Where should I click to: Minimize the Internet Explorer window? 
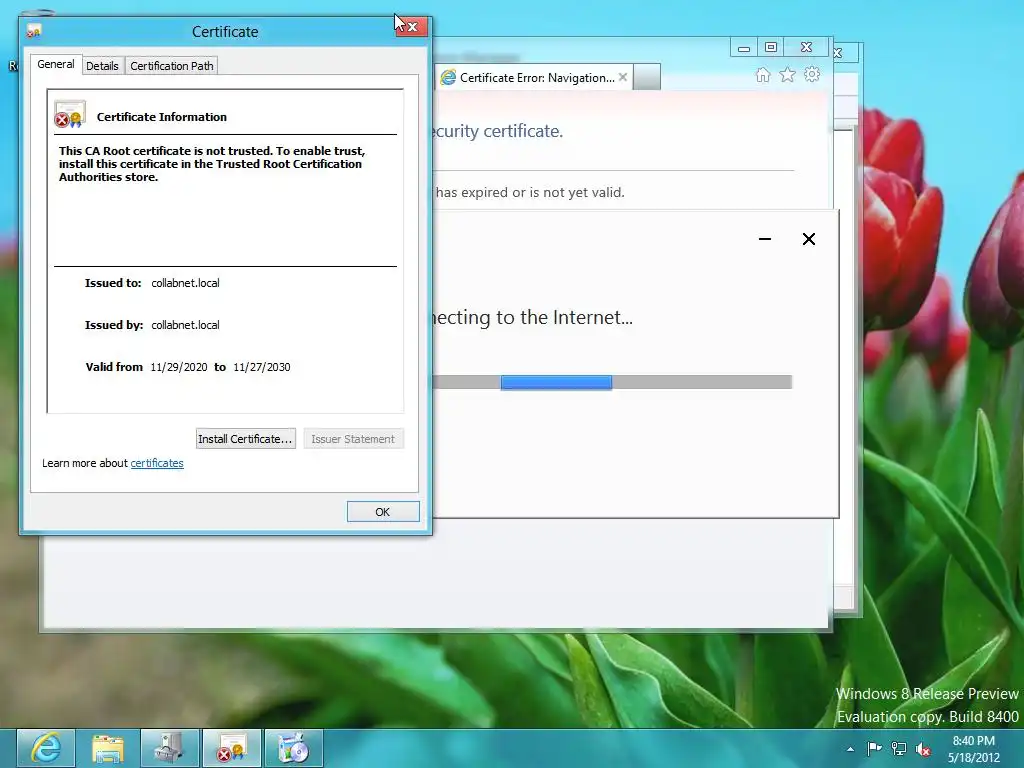click(x=744, y=48)
